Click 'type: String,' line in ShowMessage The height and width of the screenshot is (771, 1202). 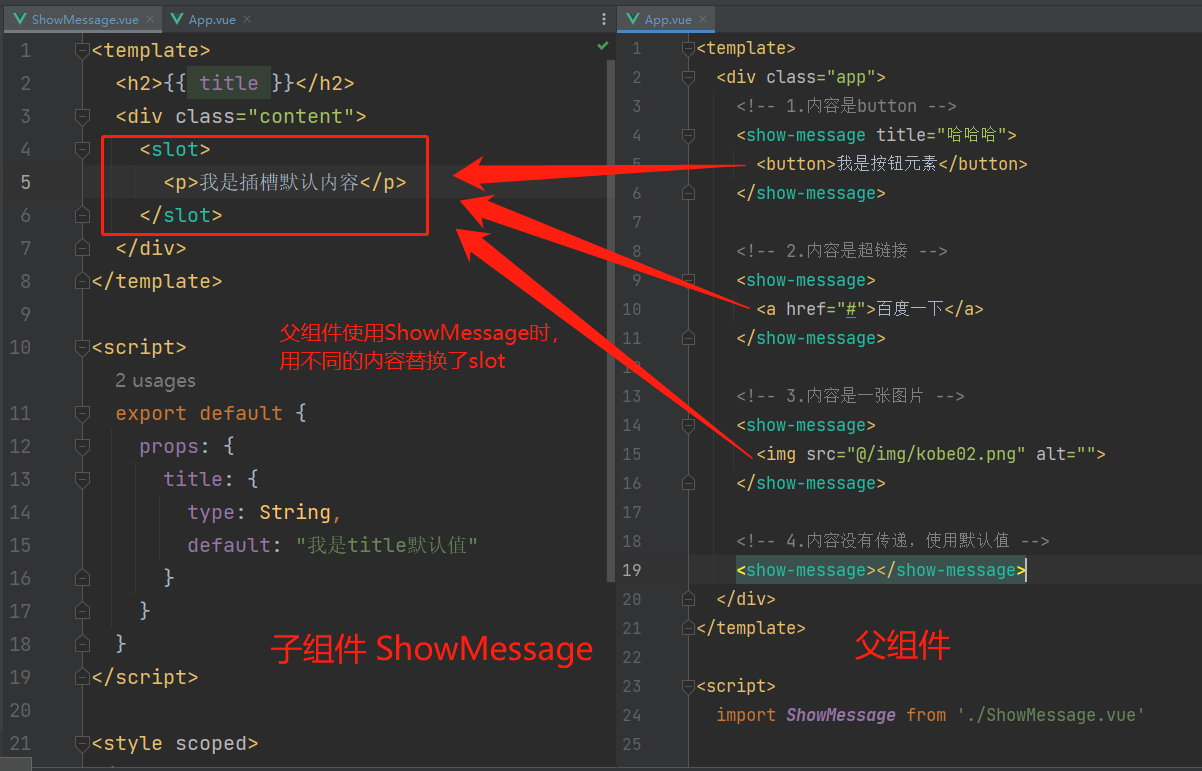tap(265, 513)
